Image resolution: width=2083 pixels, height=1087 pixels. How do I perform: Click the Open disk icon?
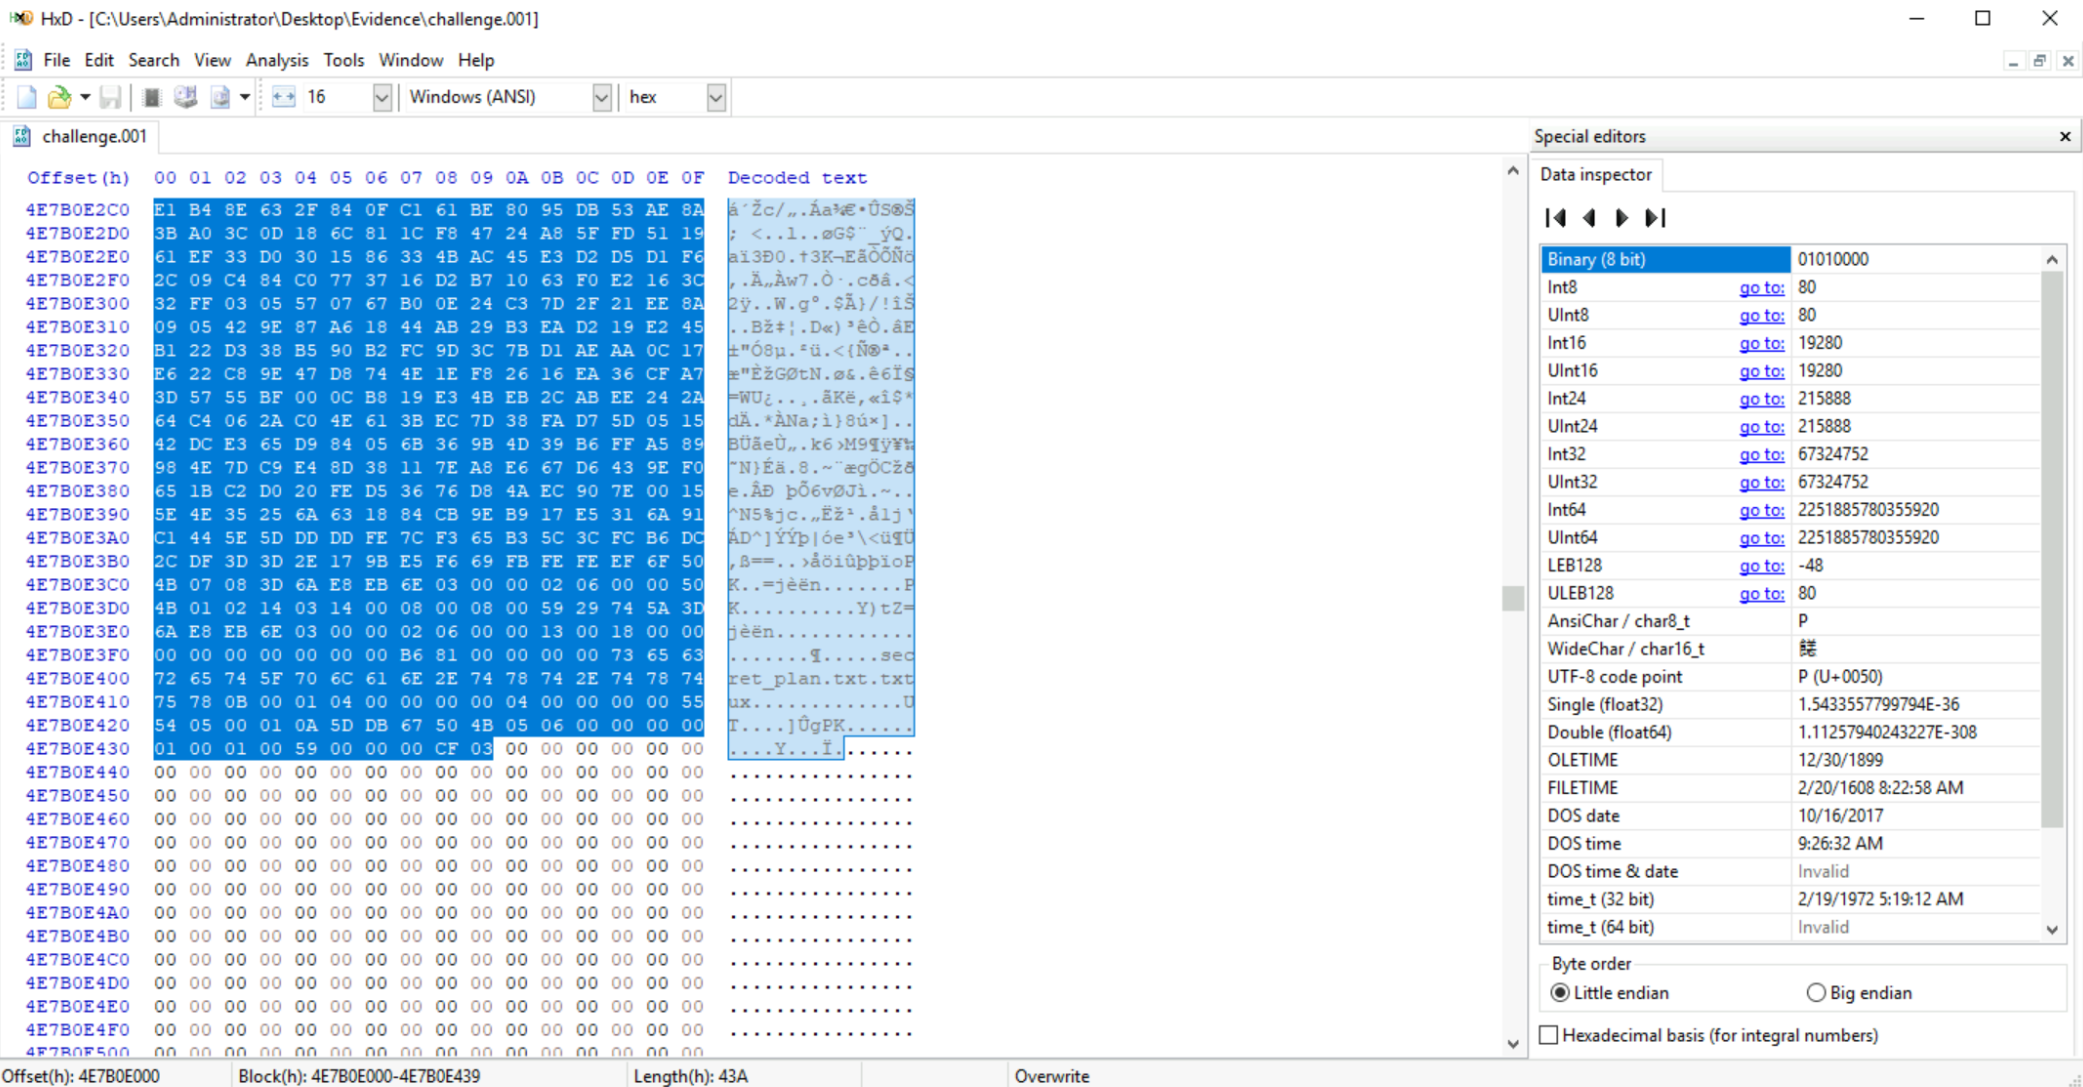point(186,97)
